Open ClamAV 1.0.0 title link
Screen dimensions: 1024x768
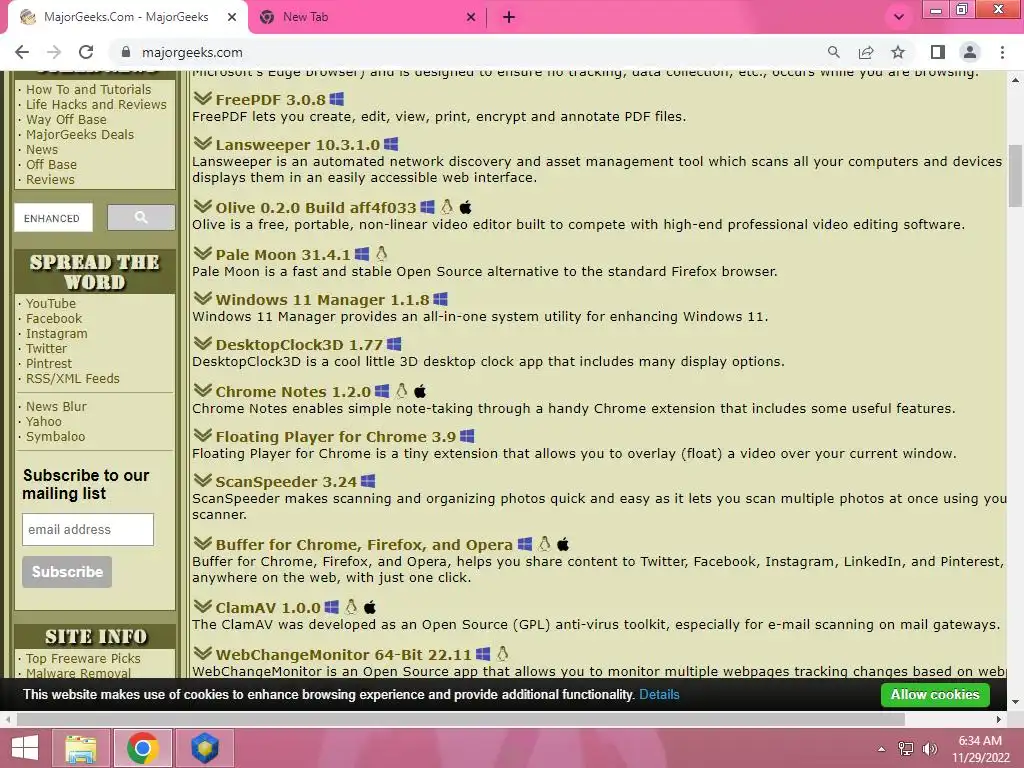click(268, 608)
